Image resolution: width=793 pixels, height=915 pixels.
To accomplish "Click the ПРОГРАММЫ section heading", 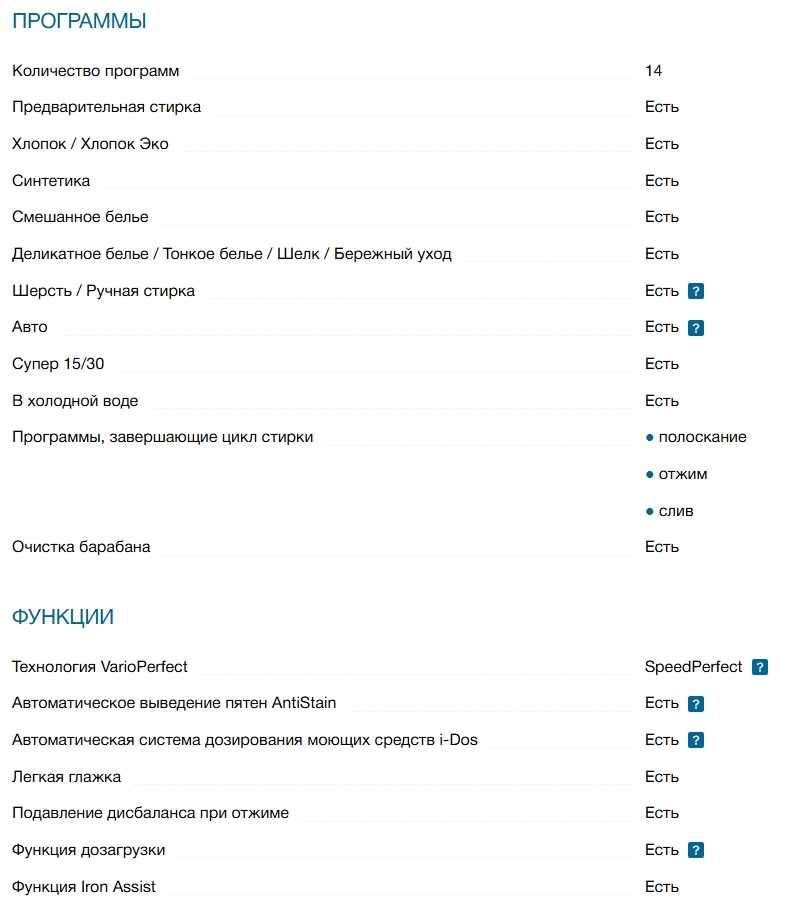I will (x=79, y=21).
